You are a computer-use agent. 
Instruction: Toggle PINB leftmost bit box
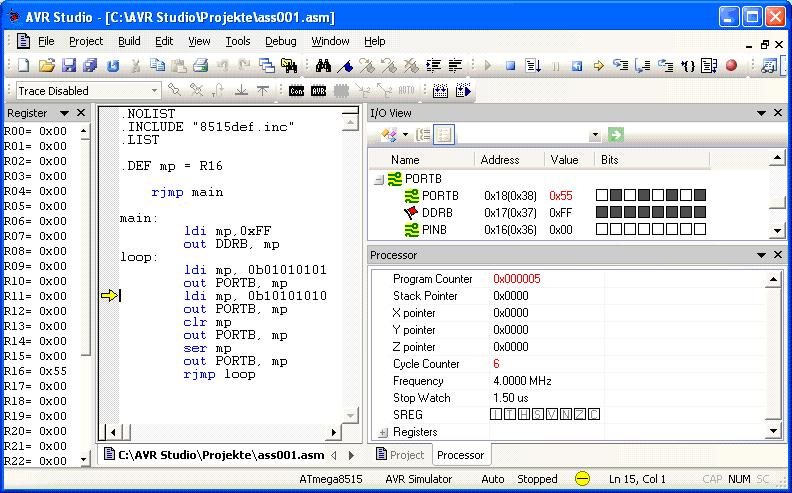(602, 229)
